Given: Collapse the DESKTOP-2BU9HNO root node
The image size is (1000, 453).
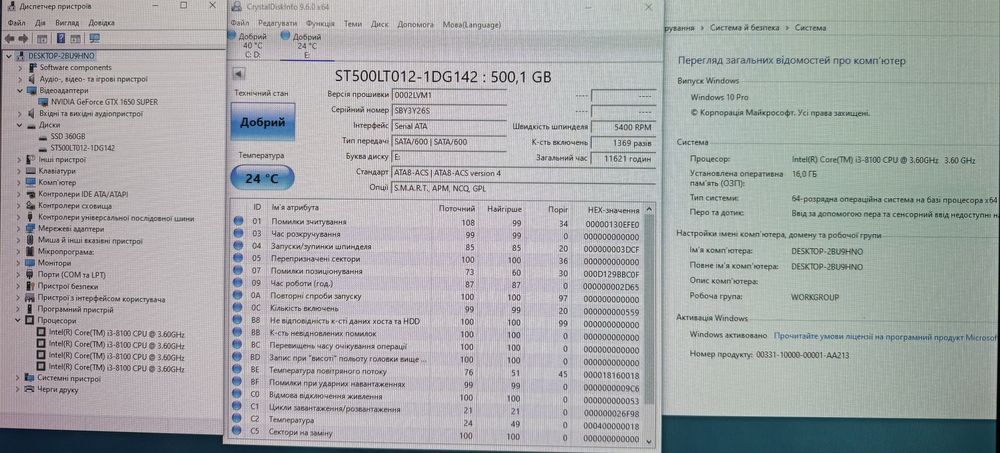Looking at the screenshot, I should click(8, 56).
